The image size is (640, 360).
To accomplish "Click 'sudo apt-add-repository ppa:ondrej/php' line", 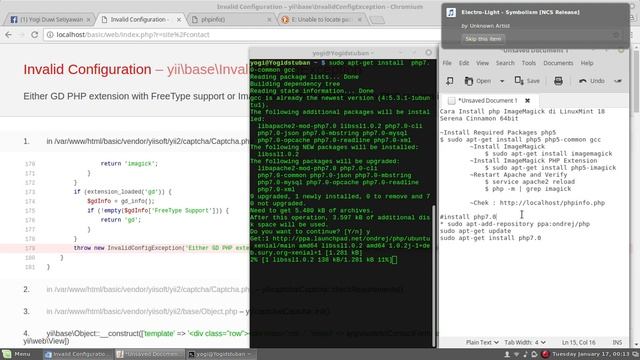I will point(515,224).
